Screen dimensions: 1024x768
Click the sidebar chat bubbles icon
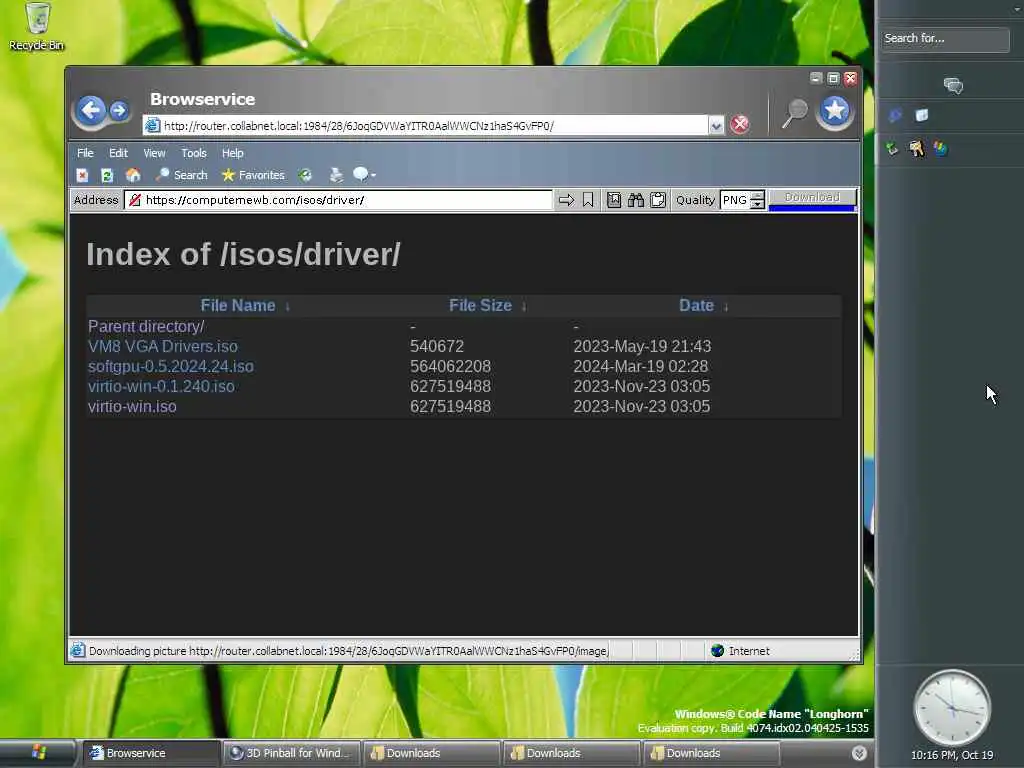(x=953, y=85)
